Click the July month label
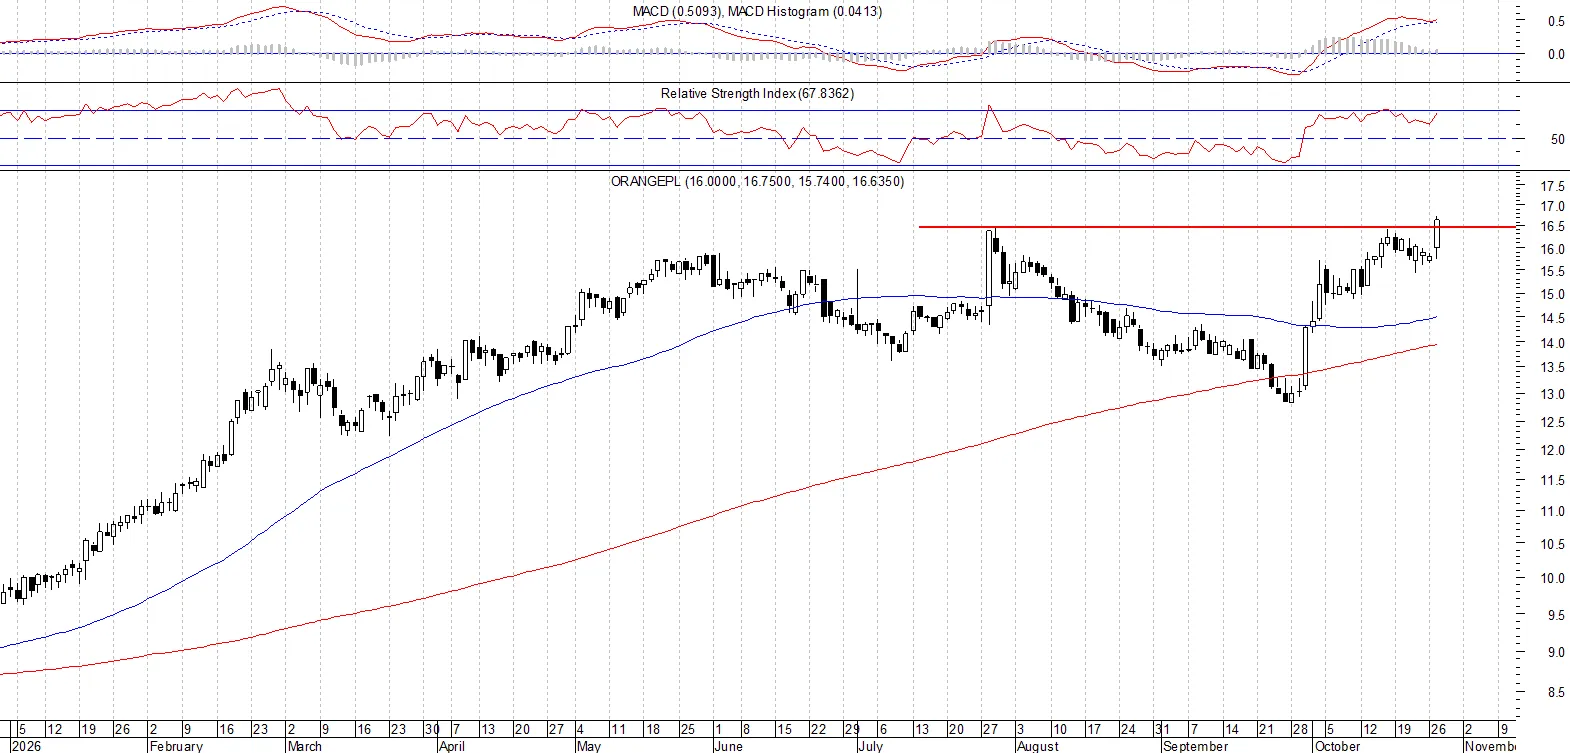Viewport: 1570px width, 753px height. (x=871, y=746)
